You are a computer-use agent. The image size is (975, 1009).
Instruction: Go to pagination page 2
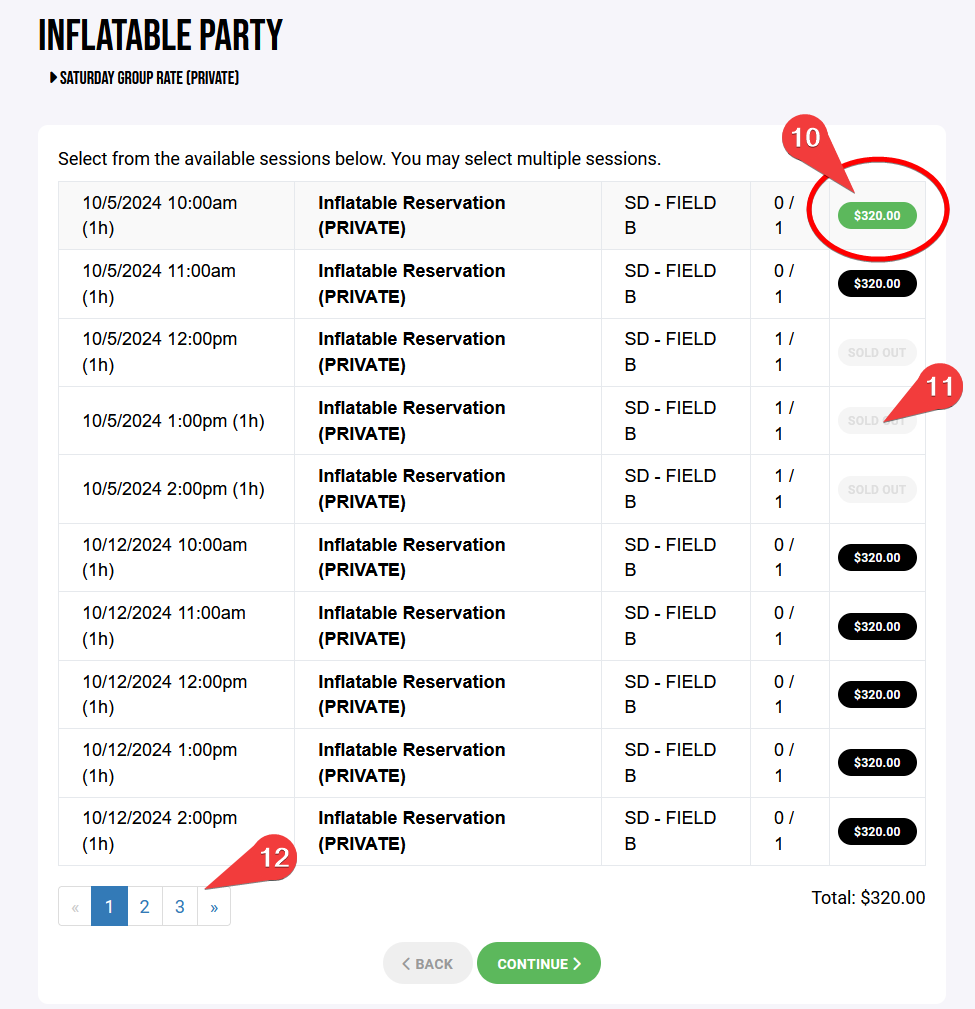pos(145,907)
